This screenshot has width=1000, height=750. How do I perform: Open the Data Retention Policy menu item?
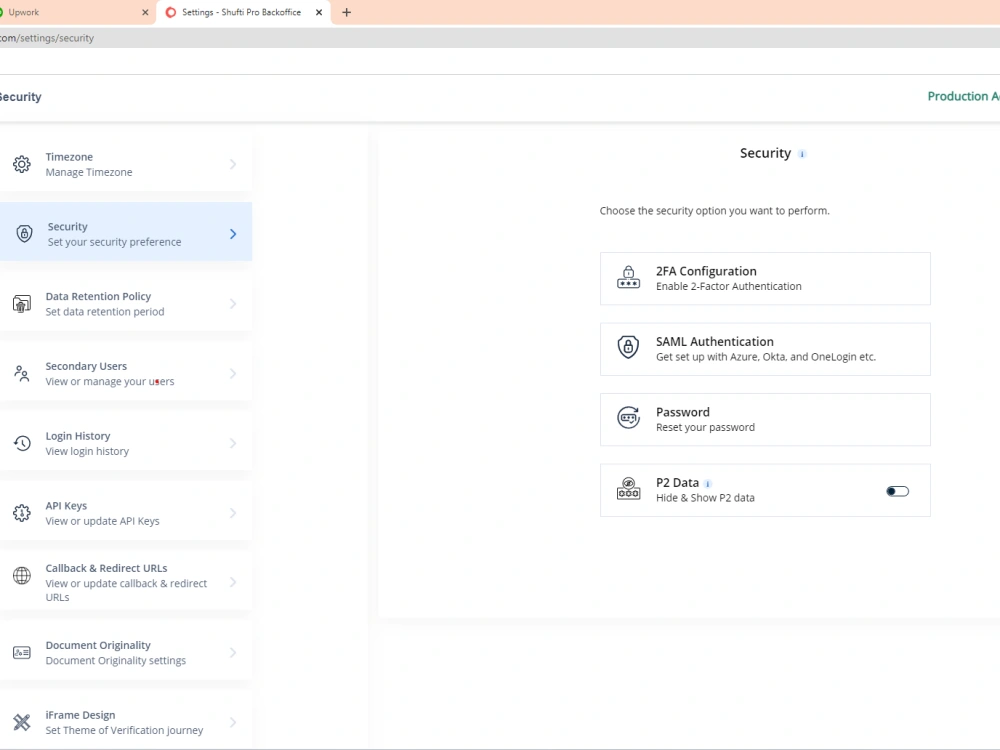126,304
